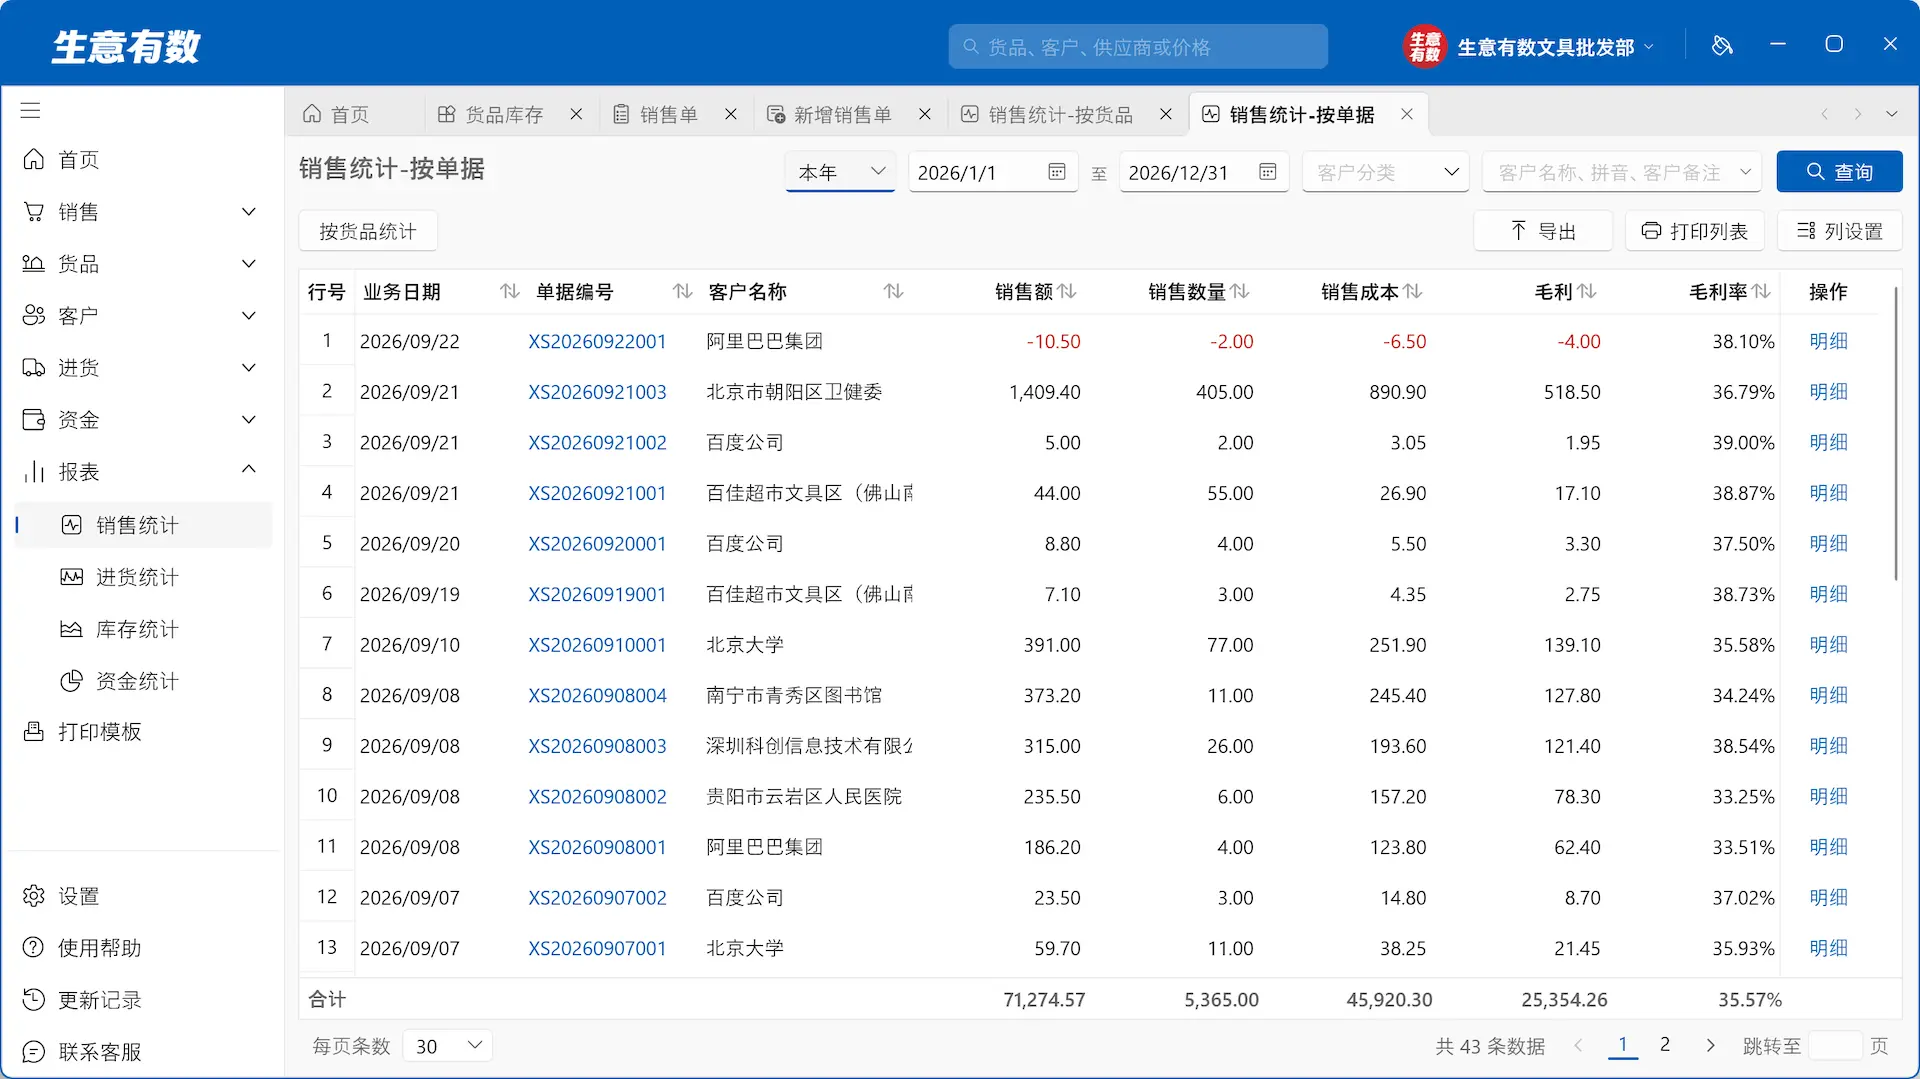Click the skin/theme icon in title bar
Screen dimensions: 1920x1079
(x=1722, y=45)
